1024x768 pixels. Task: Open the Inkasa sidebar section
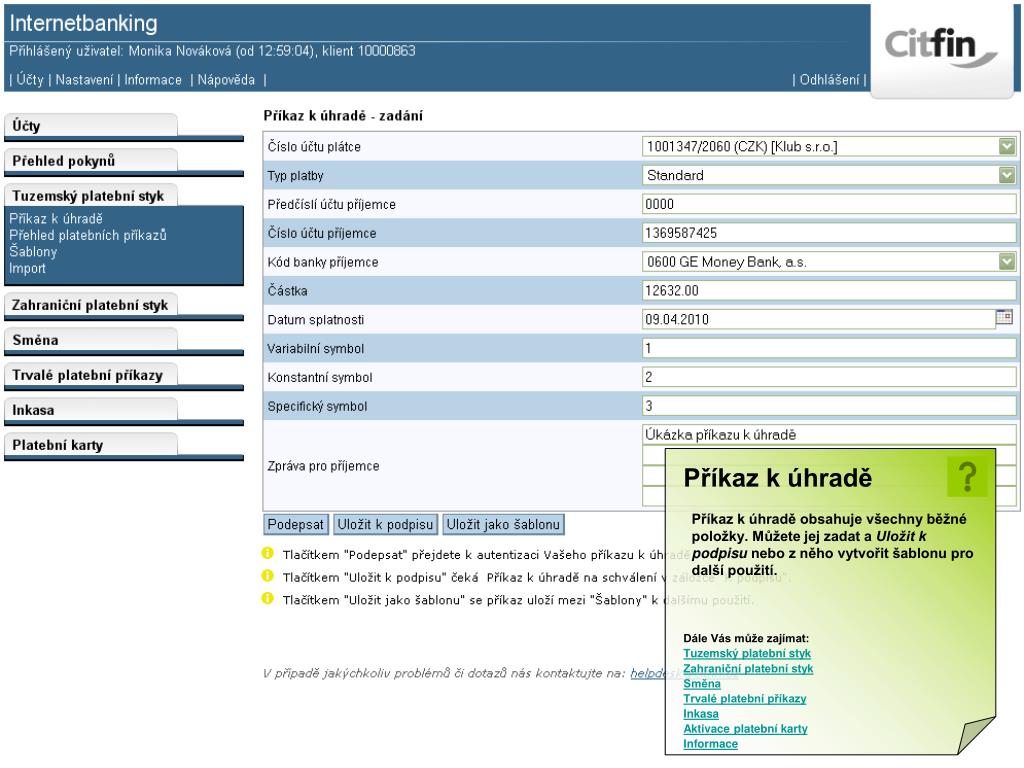click(91, 410)
